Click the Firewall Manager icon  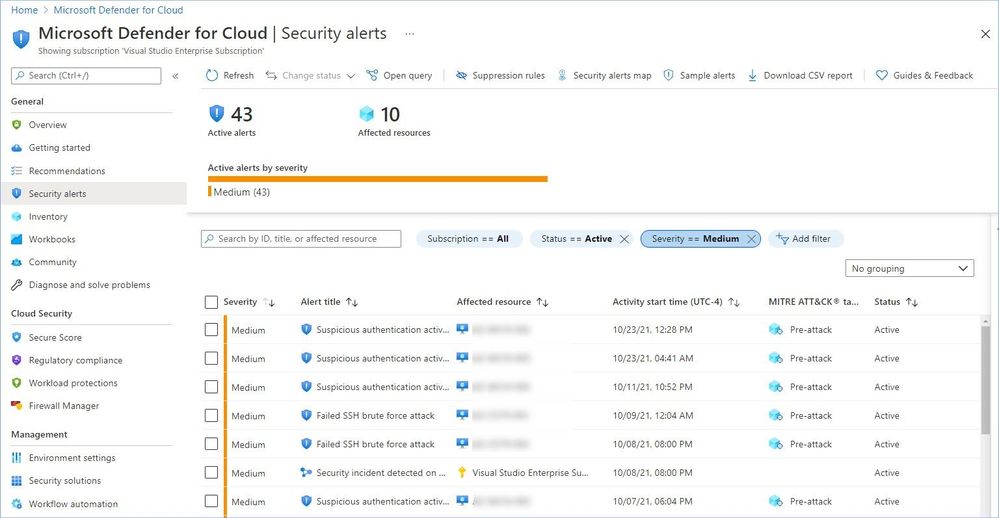pos(17,405)
